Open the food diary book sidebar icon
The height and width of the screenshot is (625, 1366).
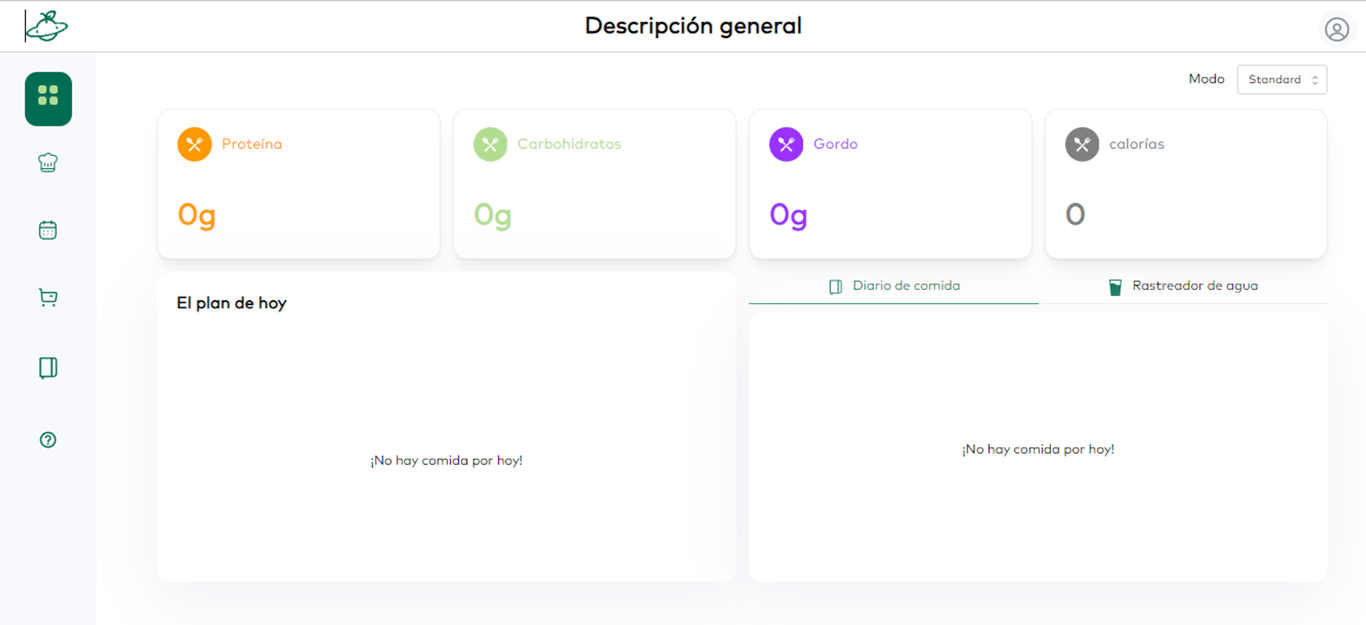[48, 368]
